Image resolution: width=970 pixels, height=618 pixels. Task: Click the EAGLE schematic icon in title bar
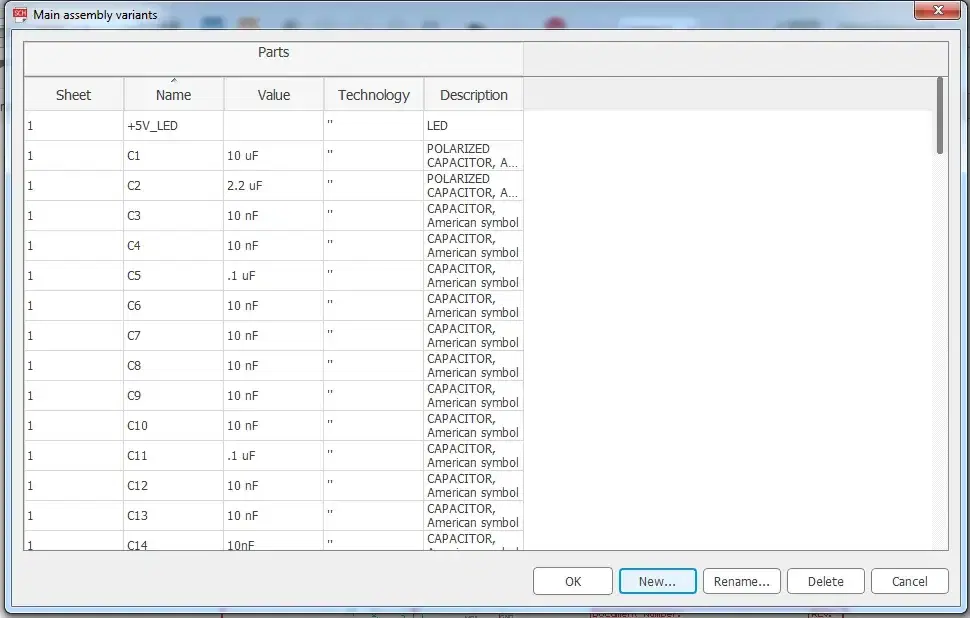coord(18,15)
